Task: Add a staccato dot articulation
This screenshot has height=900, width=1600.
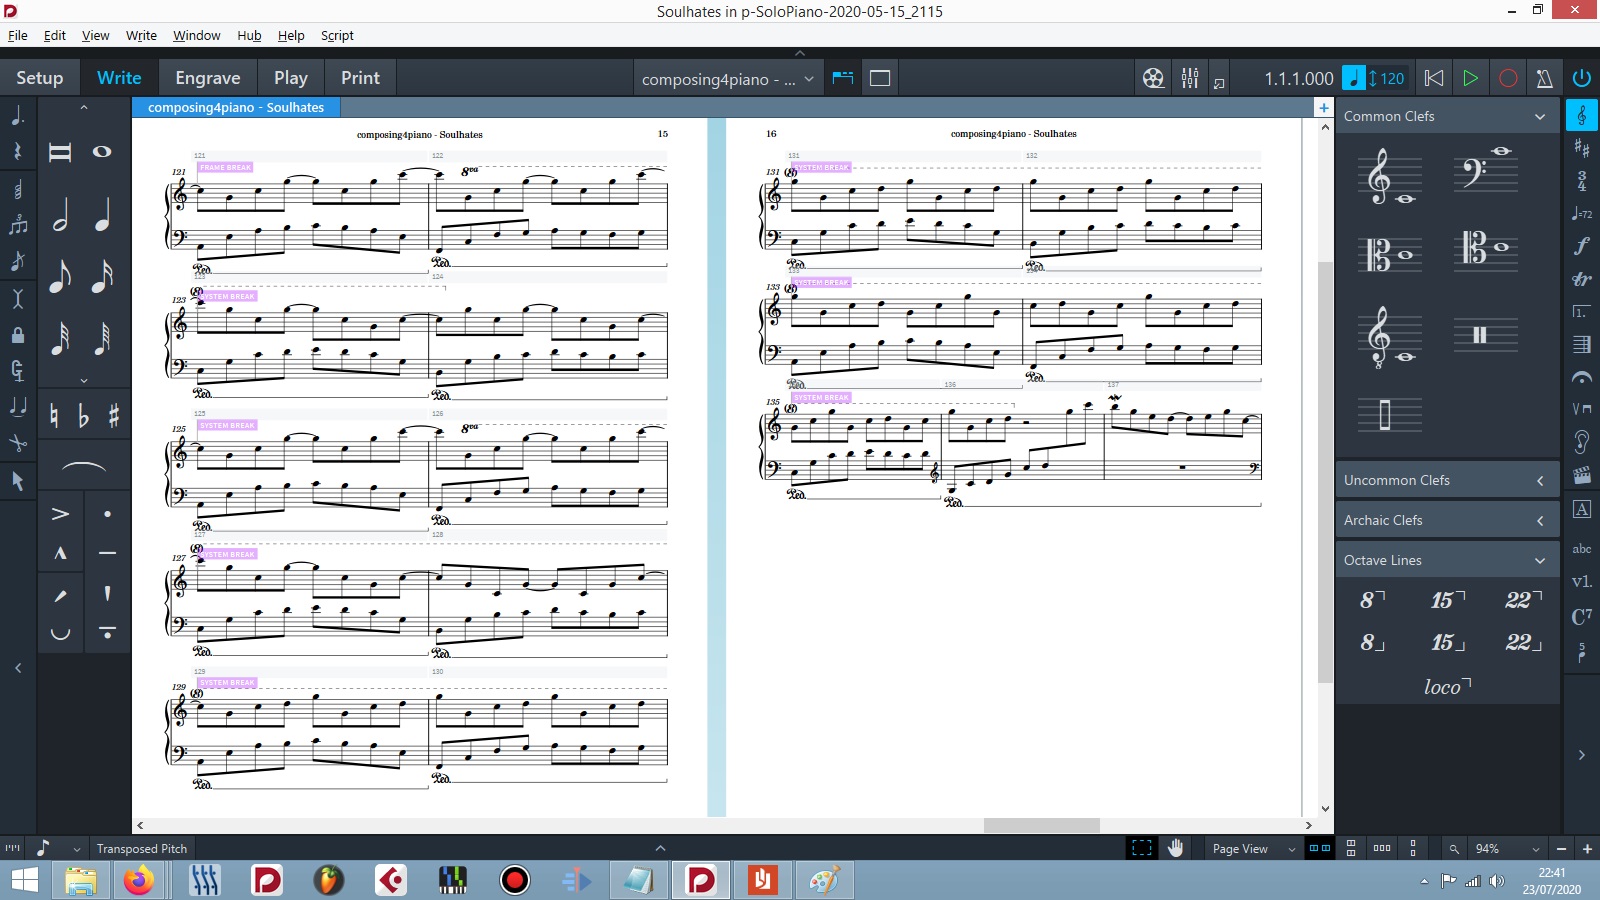Action: (x=107, y=514)
